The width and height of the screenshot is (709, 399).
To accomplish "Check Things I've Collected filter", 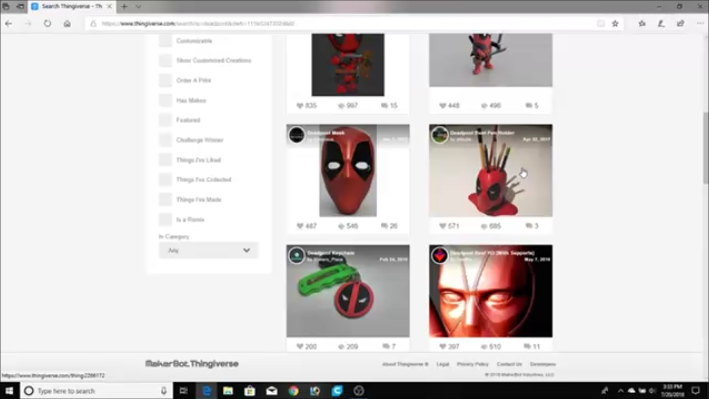I will tap(165, 180).
